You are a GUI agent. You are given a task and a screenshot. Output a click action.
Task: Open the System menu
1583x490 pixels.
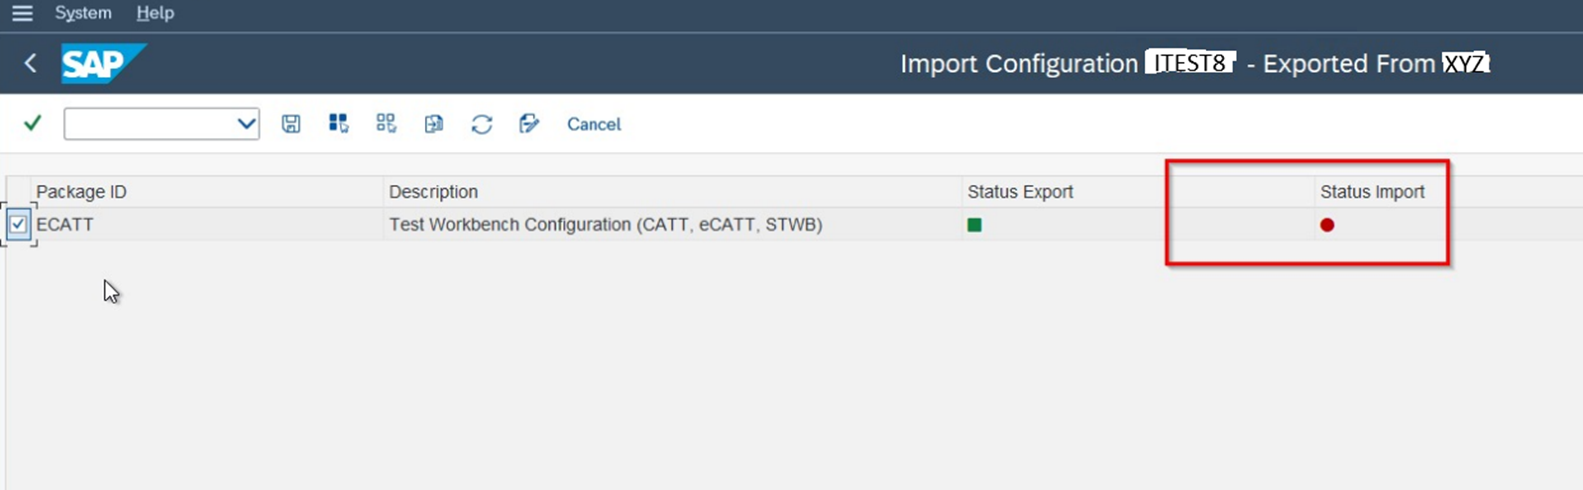pos(83,13)
